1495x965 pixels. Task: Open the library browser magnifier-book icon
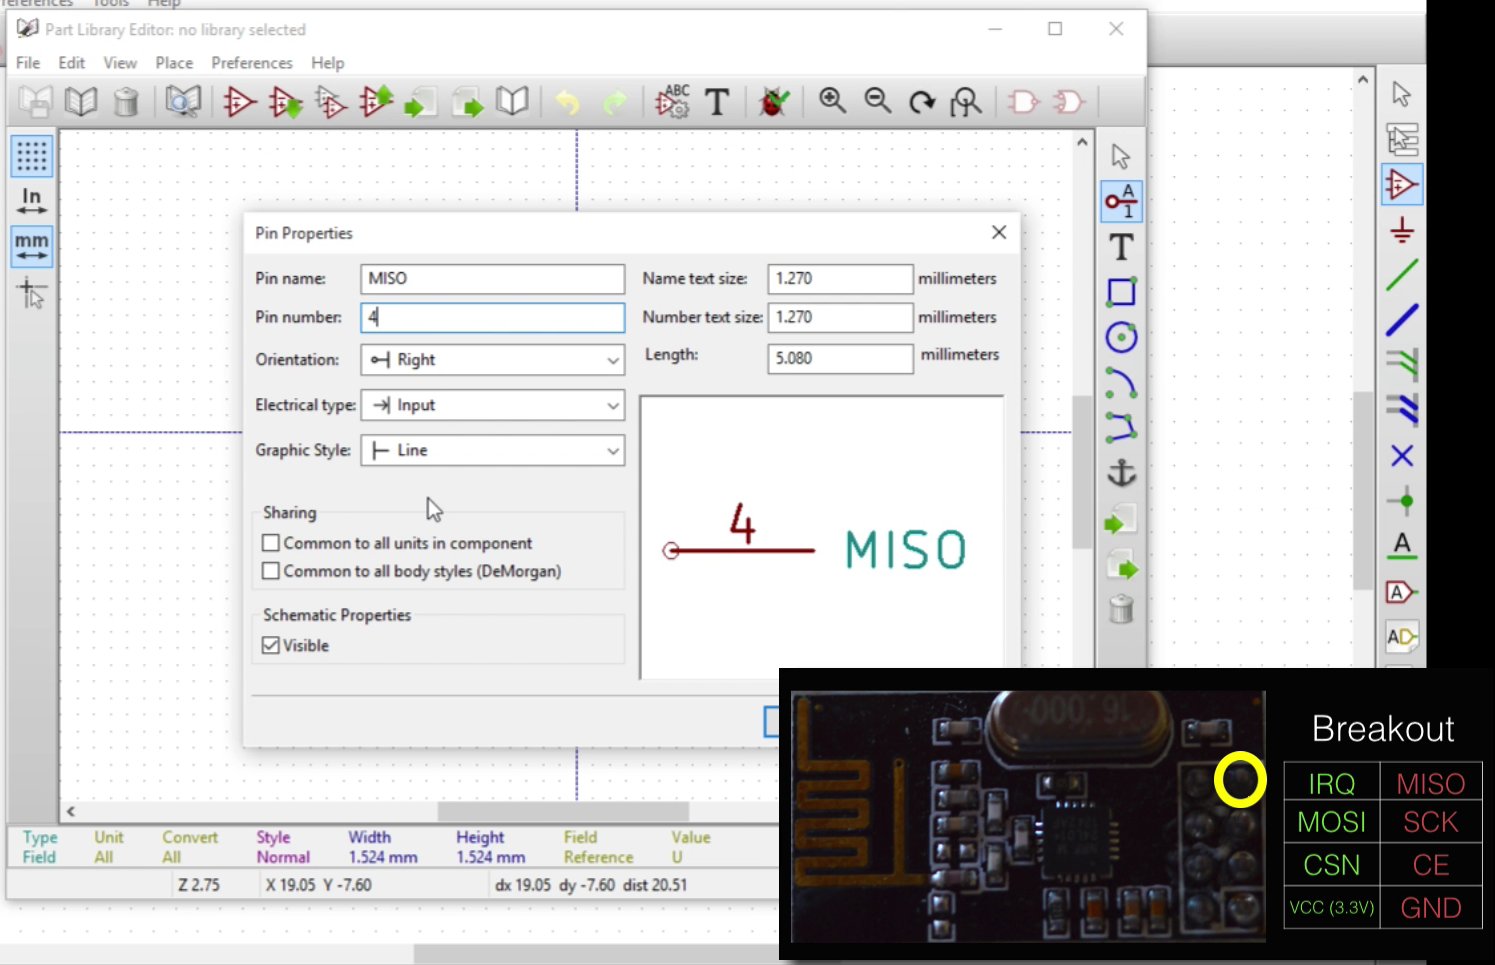point(183,101)
